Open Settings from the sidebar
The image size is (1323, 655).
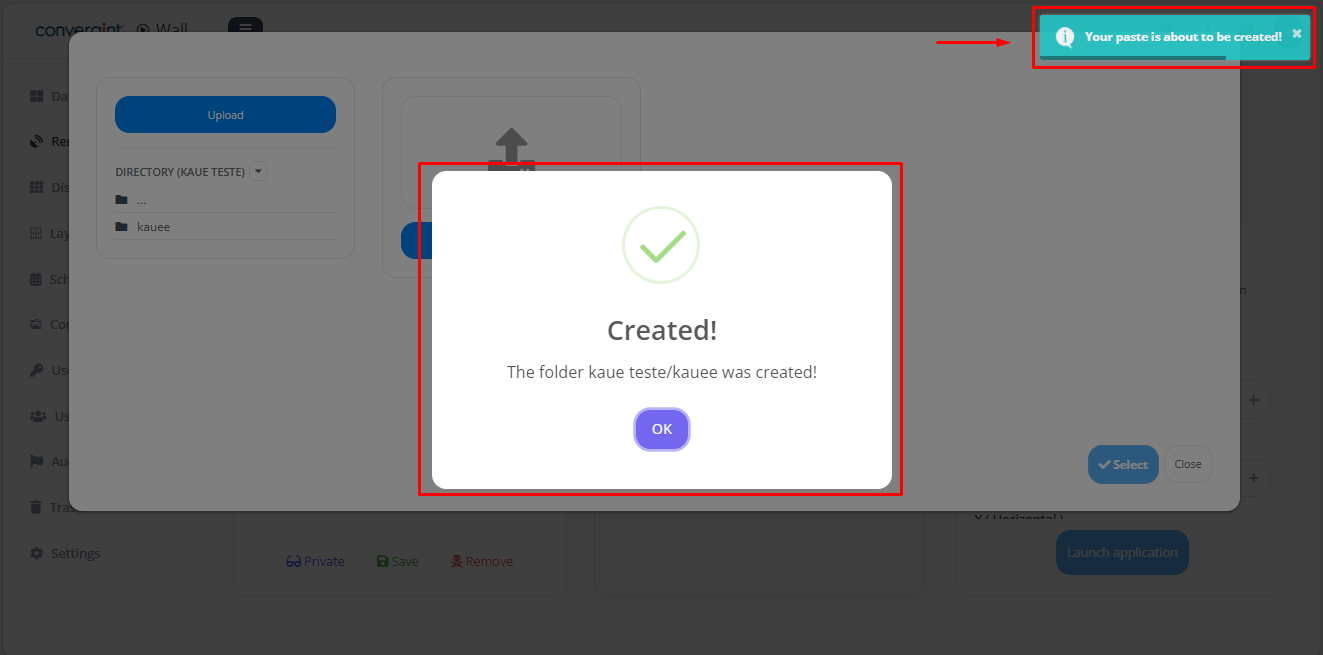pos(65,553)
